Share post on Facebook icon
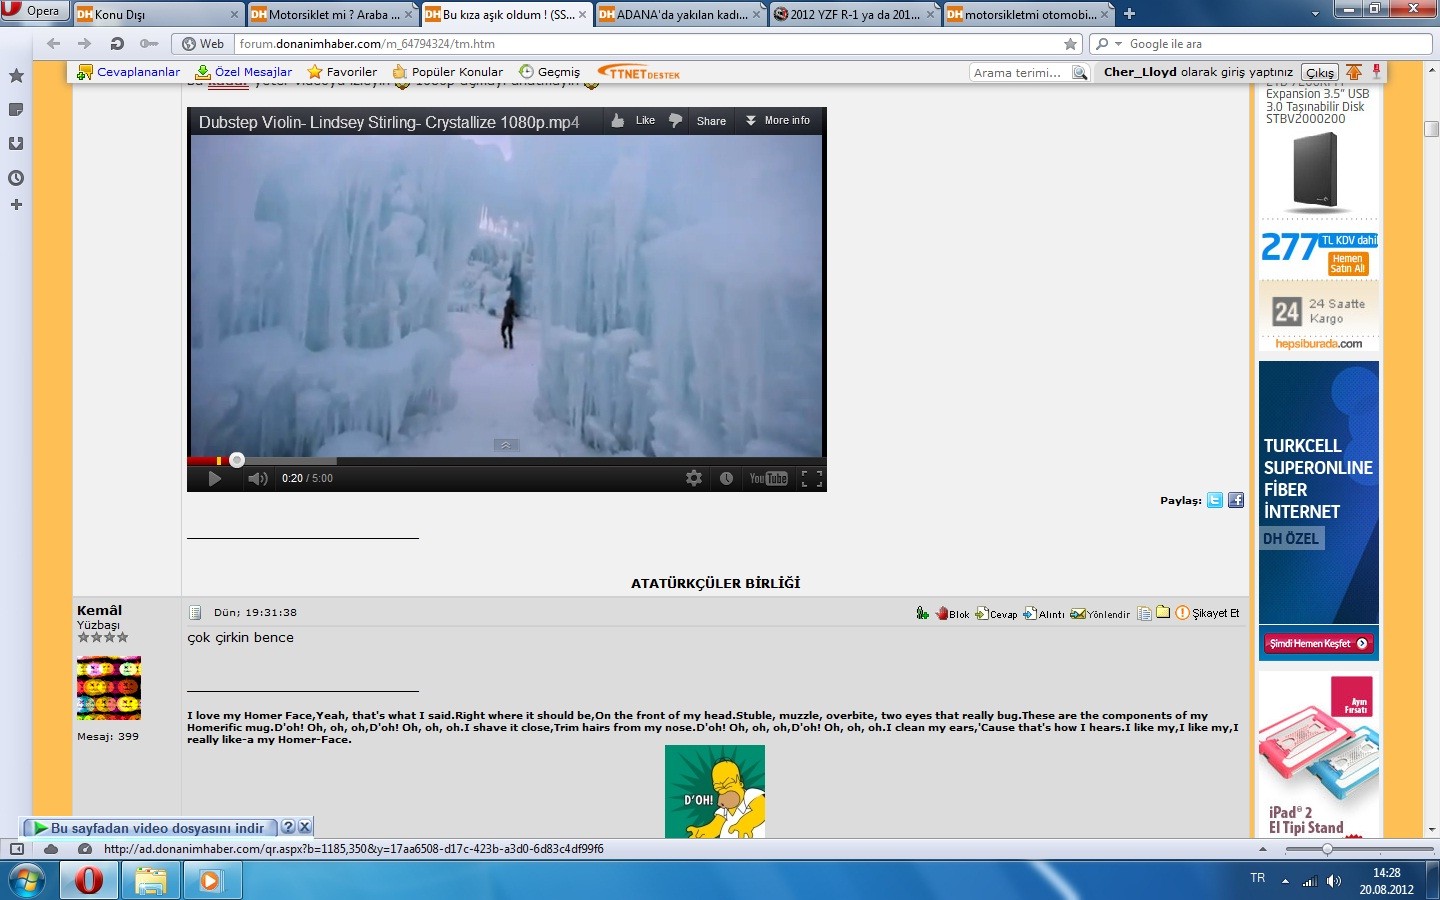Viewport: 1440px width, 900px height. click(x=1236, y=500)
